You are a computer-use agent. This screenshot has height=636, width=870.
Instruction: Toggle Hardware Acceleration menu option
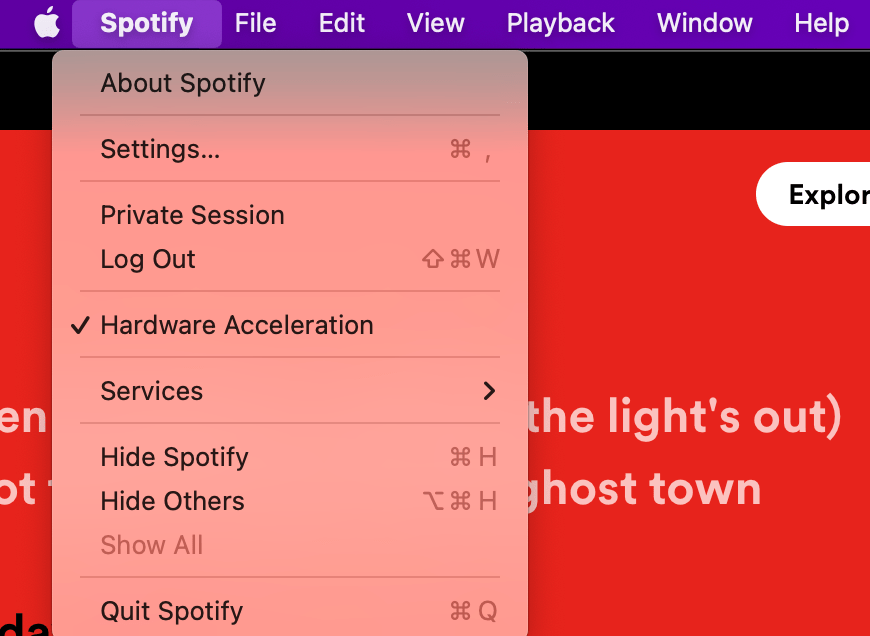point(237,325)
